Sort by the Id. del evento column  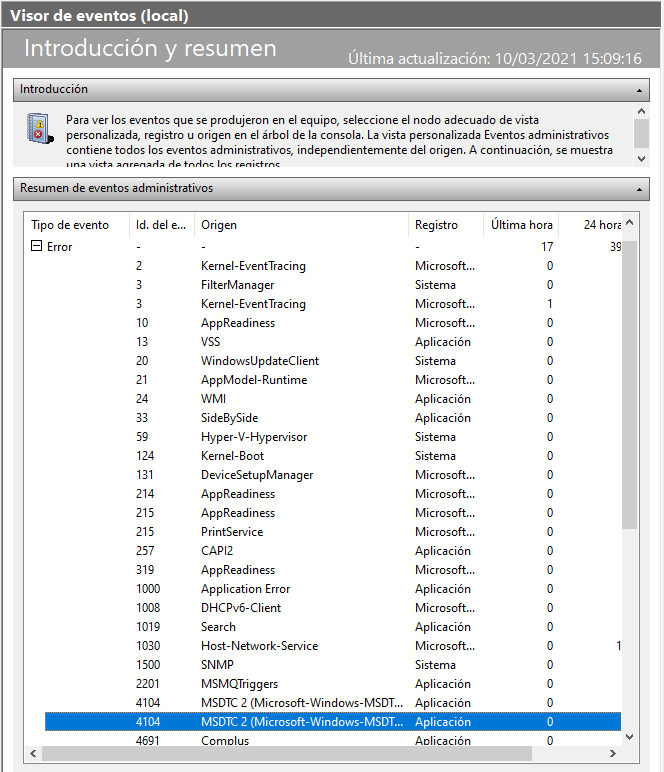point(161,225)
